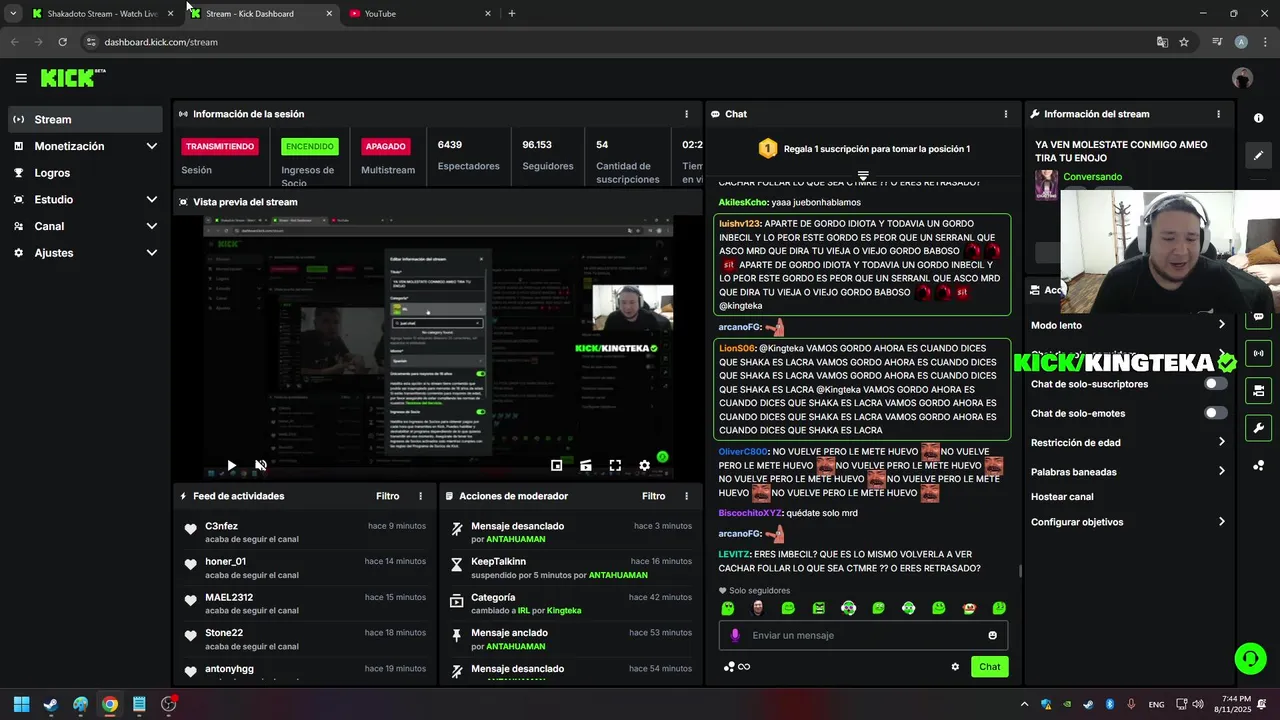Open a new browser tab
Screen dimensions: 1280x720
tap(512, 14)
